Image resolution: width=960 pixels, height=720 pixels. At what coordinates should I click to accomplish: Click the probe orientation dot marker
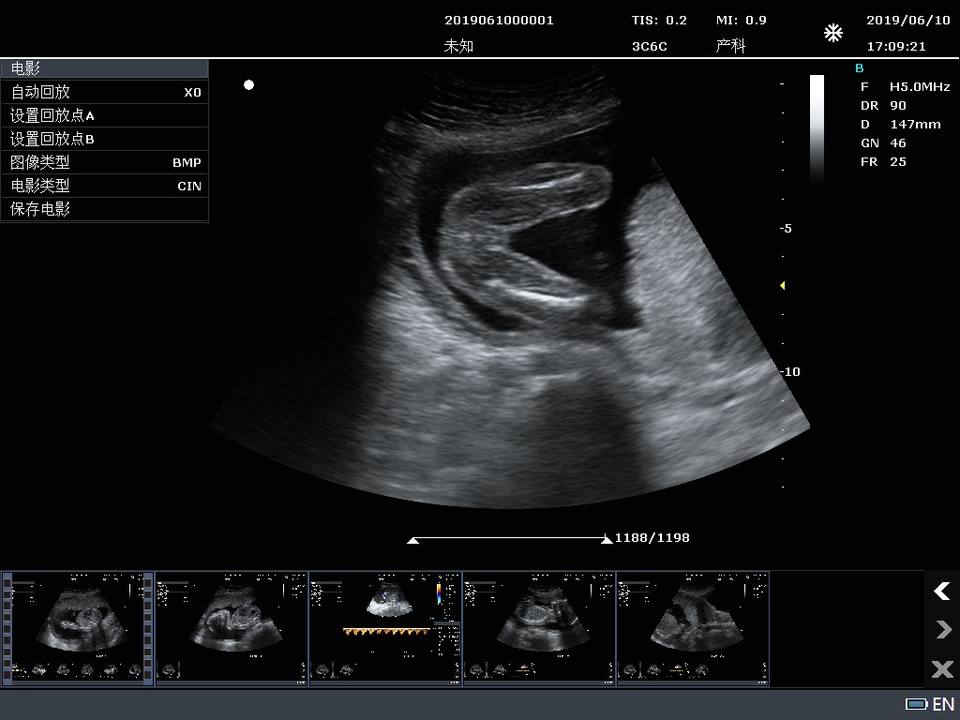coord(249,84)
